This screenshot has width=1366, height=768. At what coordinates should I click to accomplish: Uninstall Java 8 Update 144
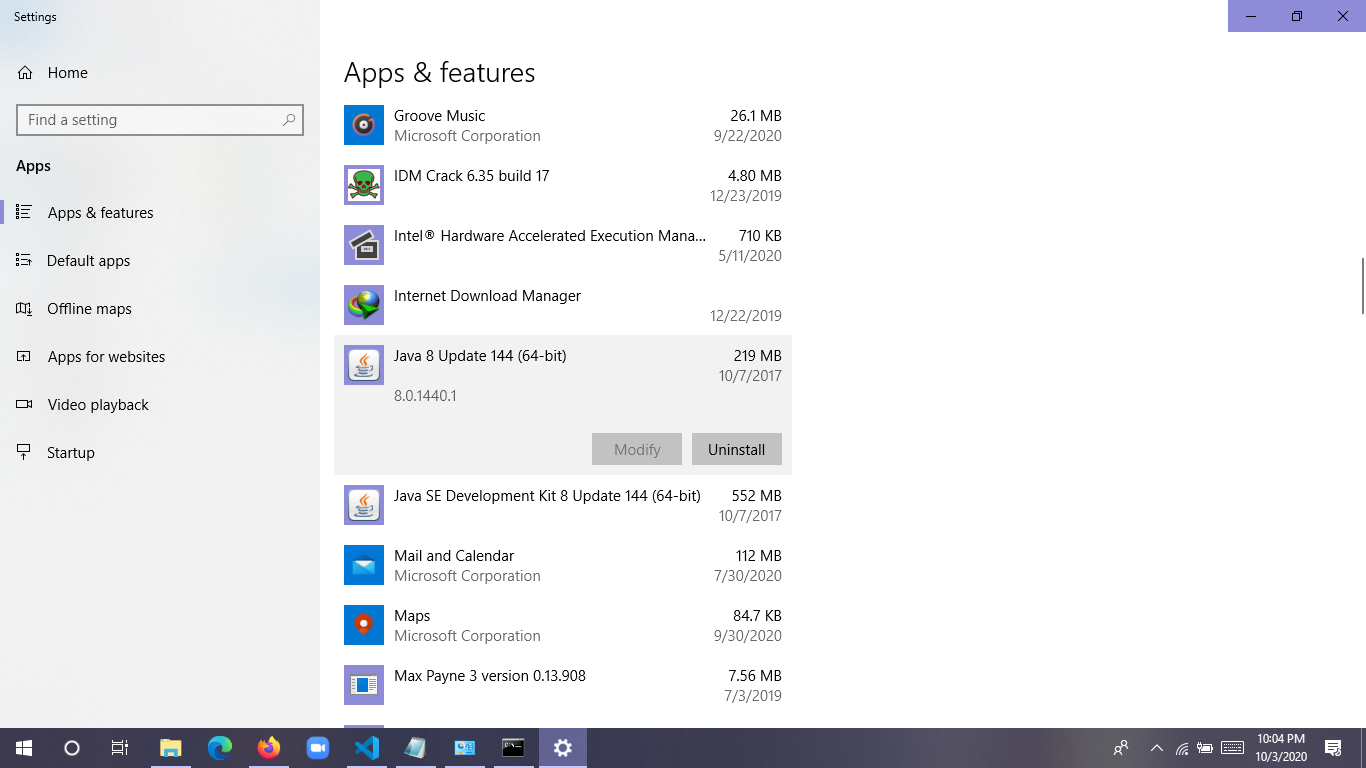[737, 449]
